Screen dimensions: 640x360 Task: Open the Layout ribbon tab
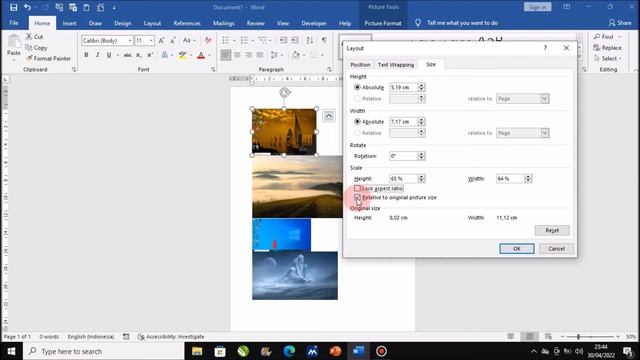pyautogui.click(x=152, y=23)
